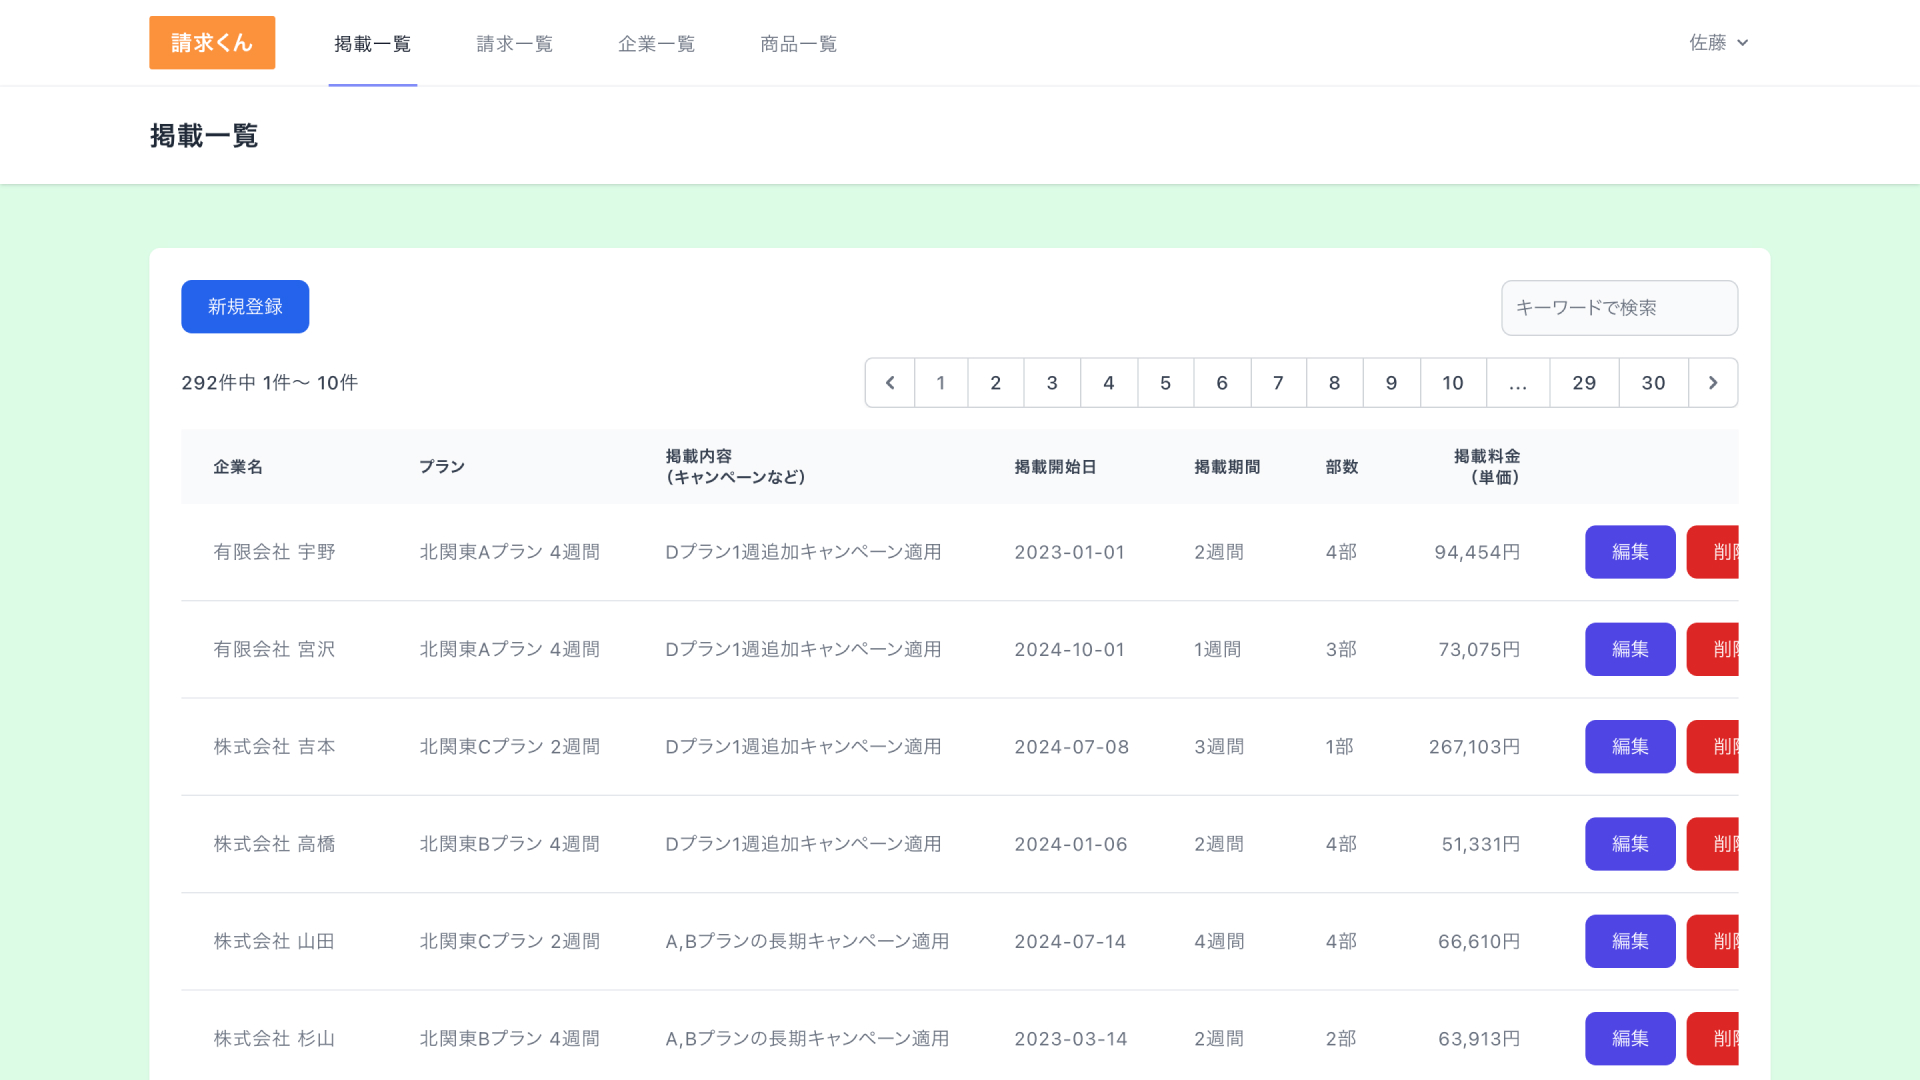The image size is (1920, 1080).
Task: Delete the 株式会社 杉山 row
Action: tap(1713, 1039)
